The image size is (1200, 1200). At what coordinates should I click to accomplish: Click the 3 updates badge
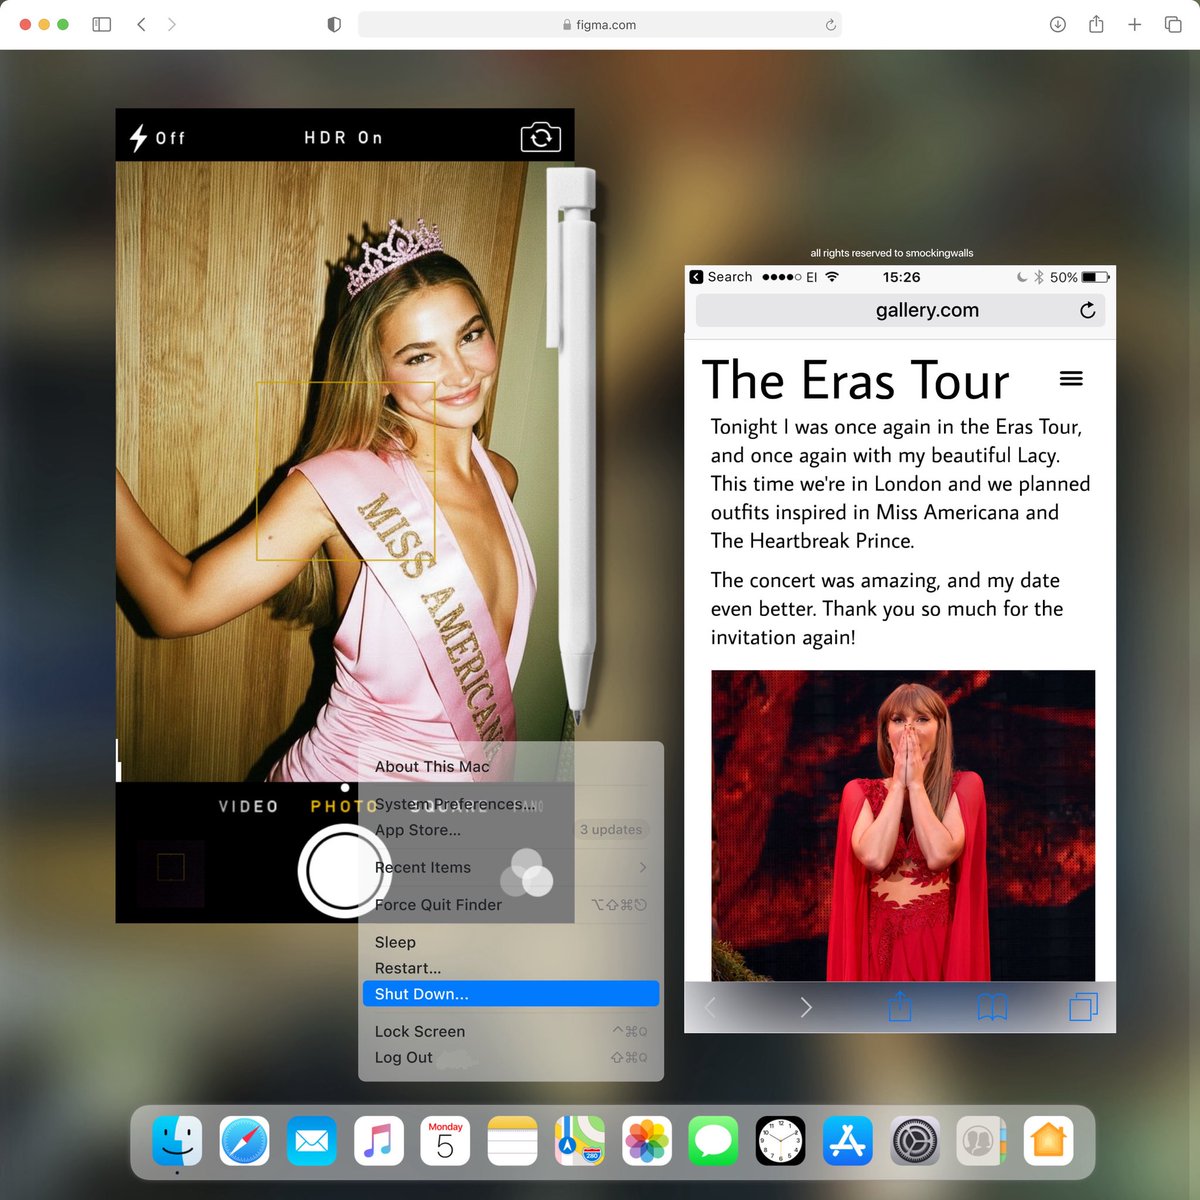pyautogui.click(x=611, y=829)
